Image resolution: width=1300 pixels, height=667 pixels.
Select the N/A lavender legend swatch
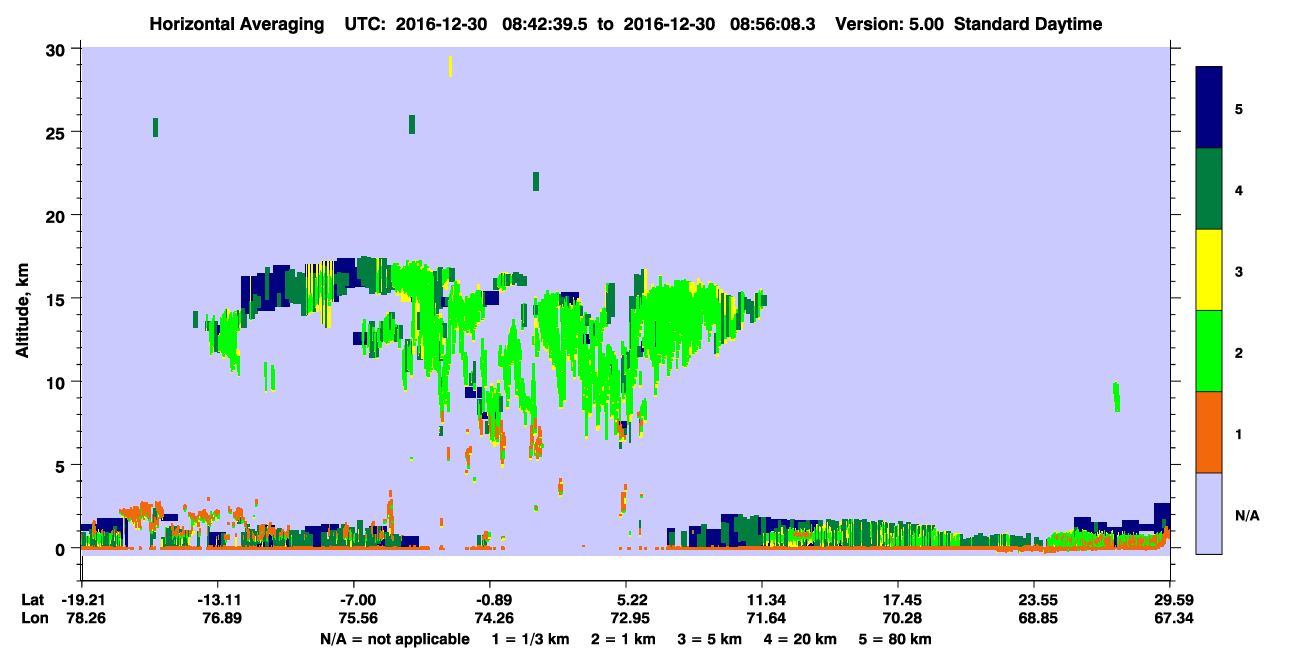point(1209,513)
